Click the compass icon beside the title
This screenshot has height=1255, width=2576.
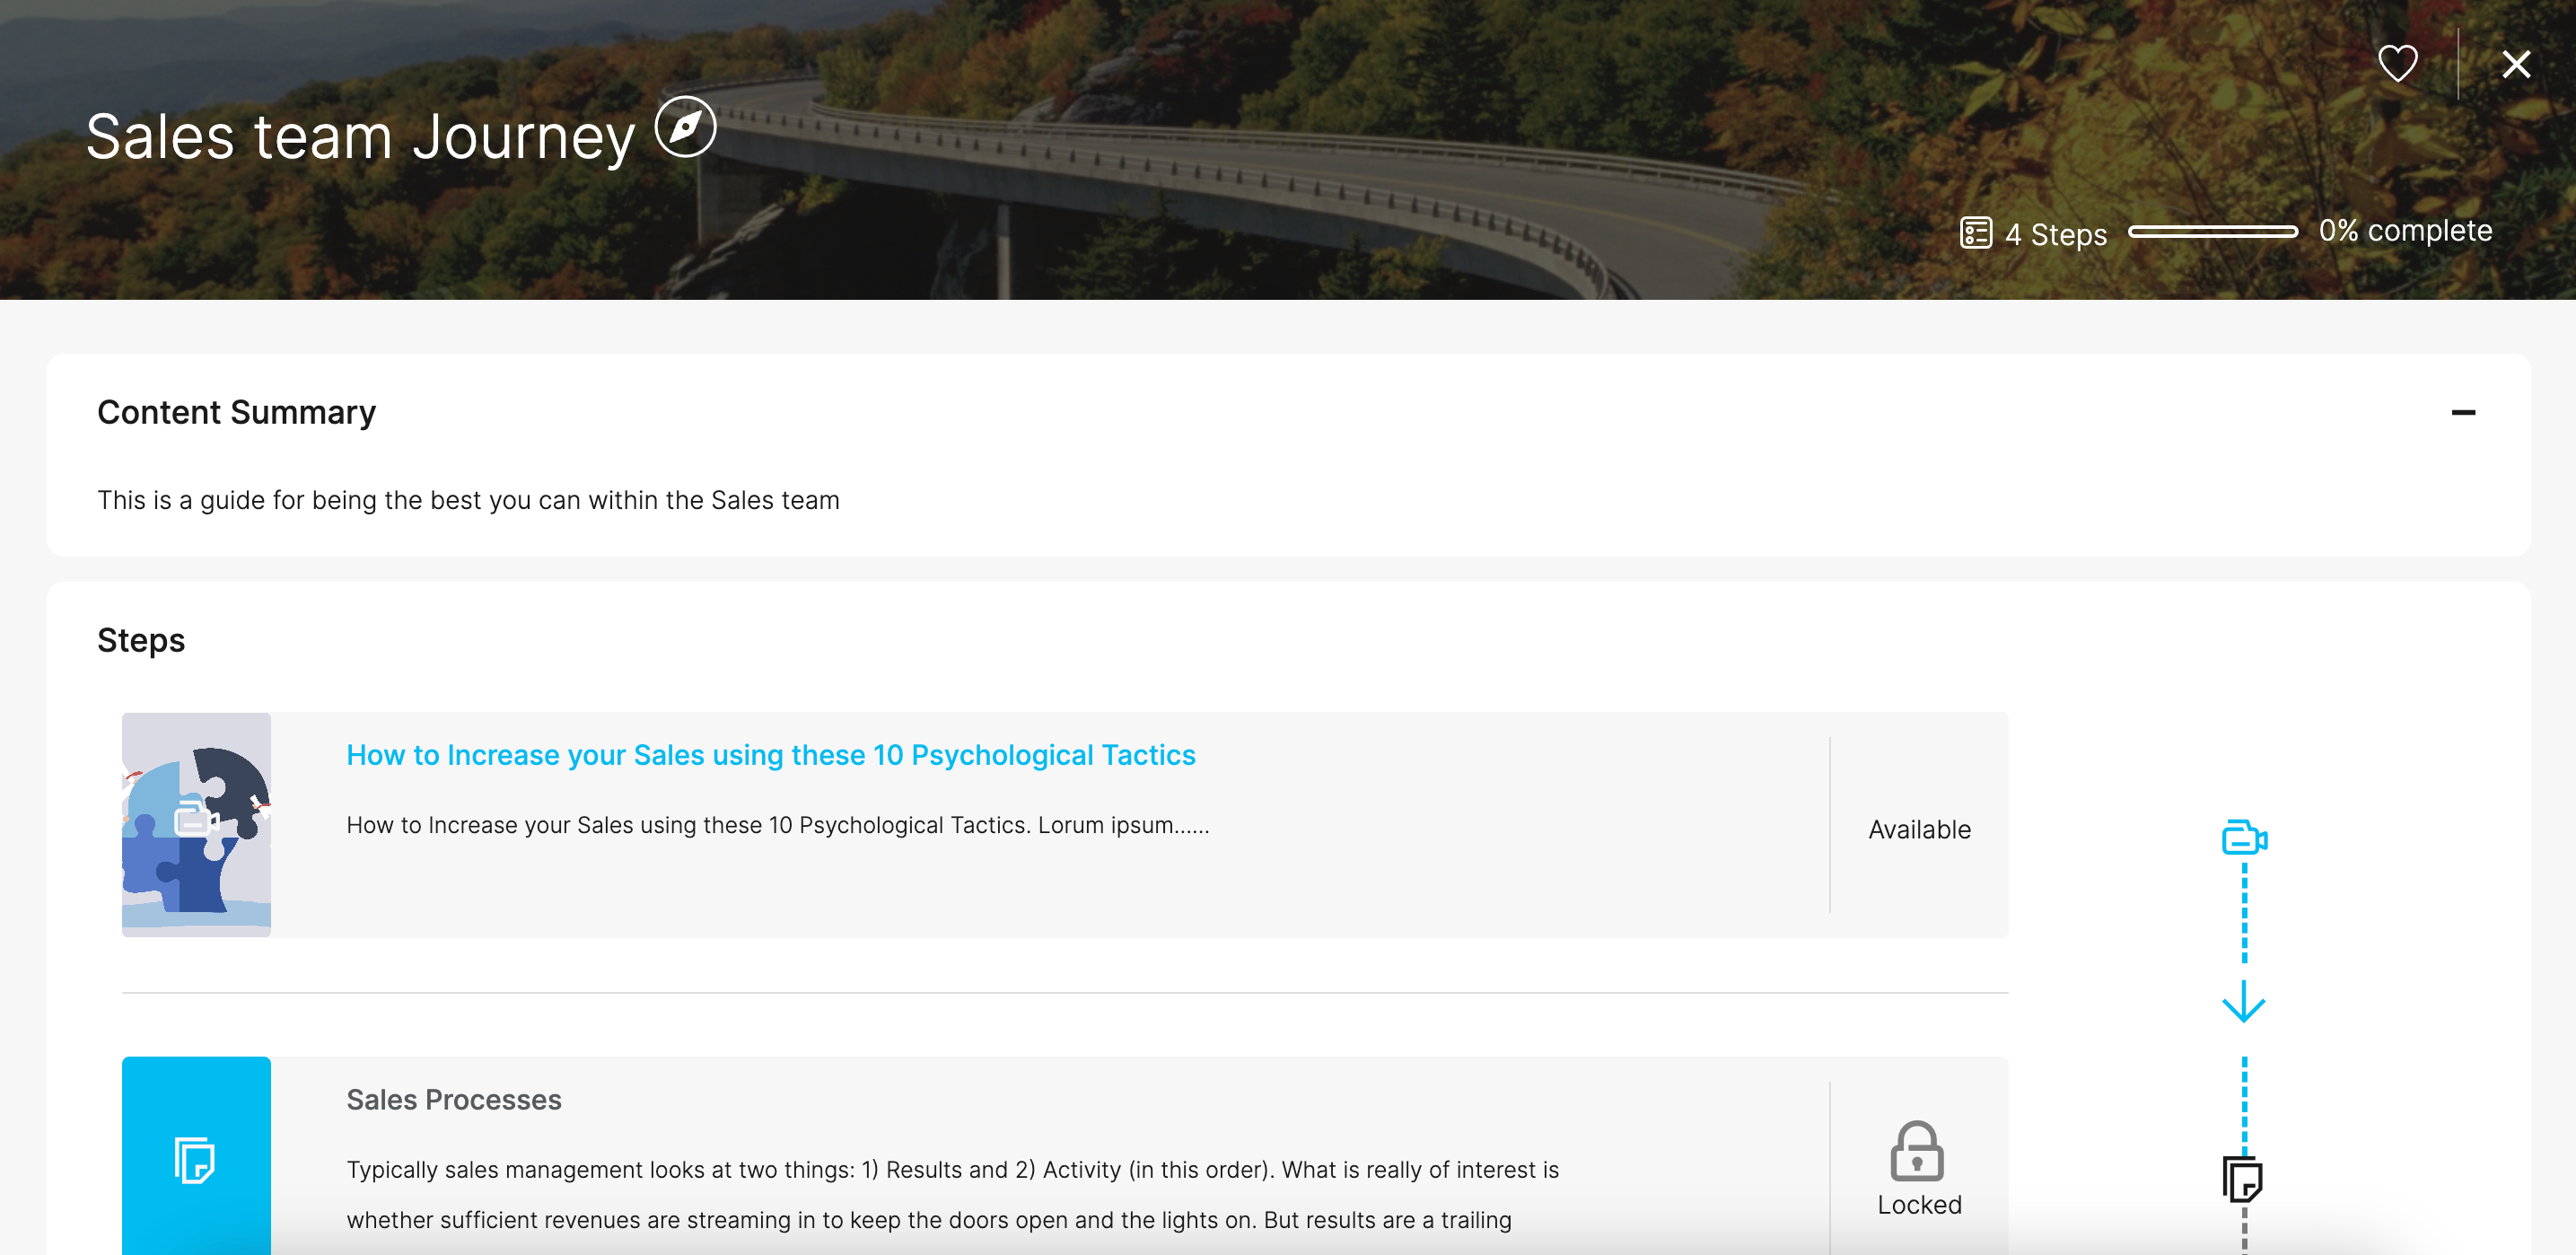[685, 127]
